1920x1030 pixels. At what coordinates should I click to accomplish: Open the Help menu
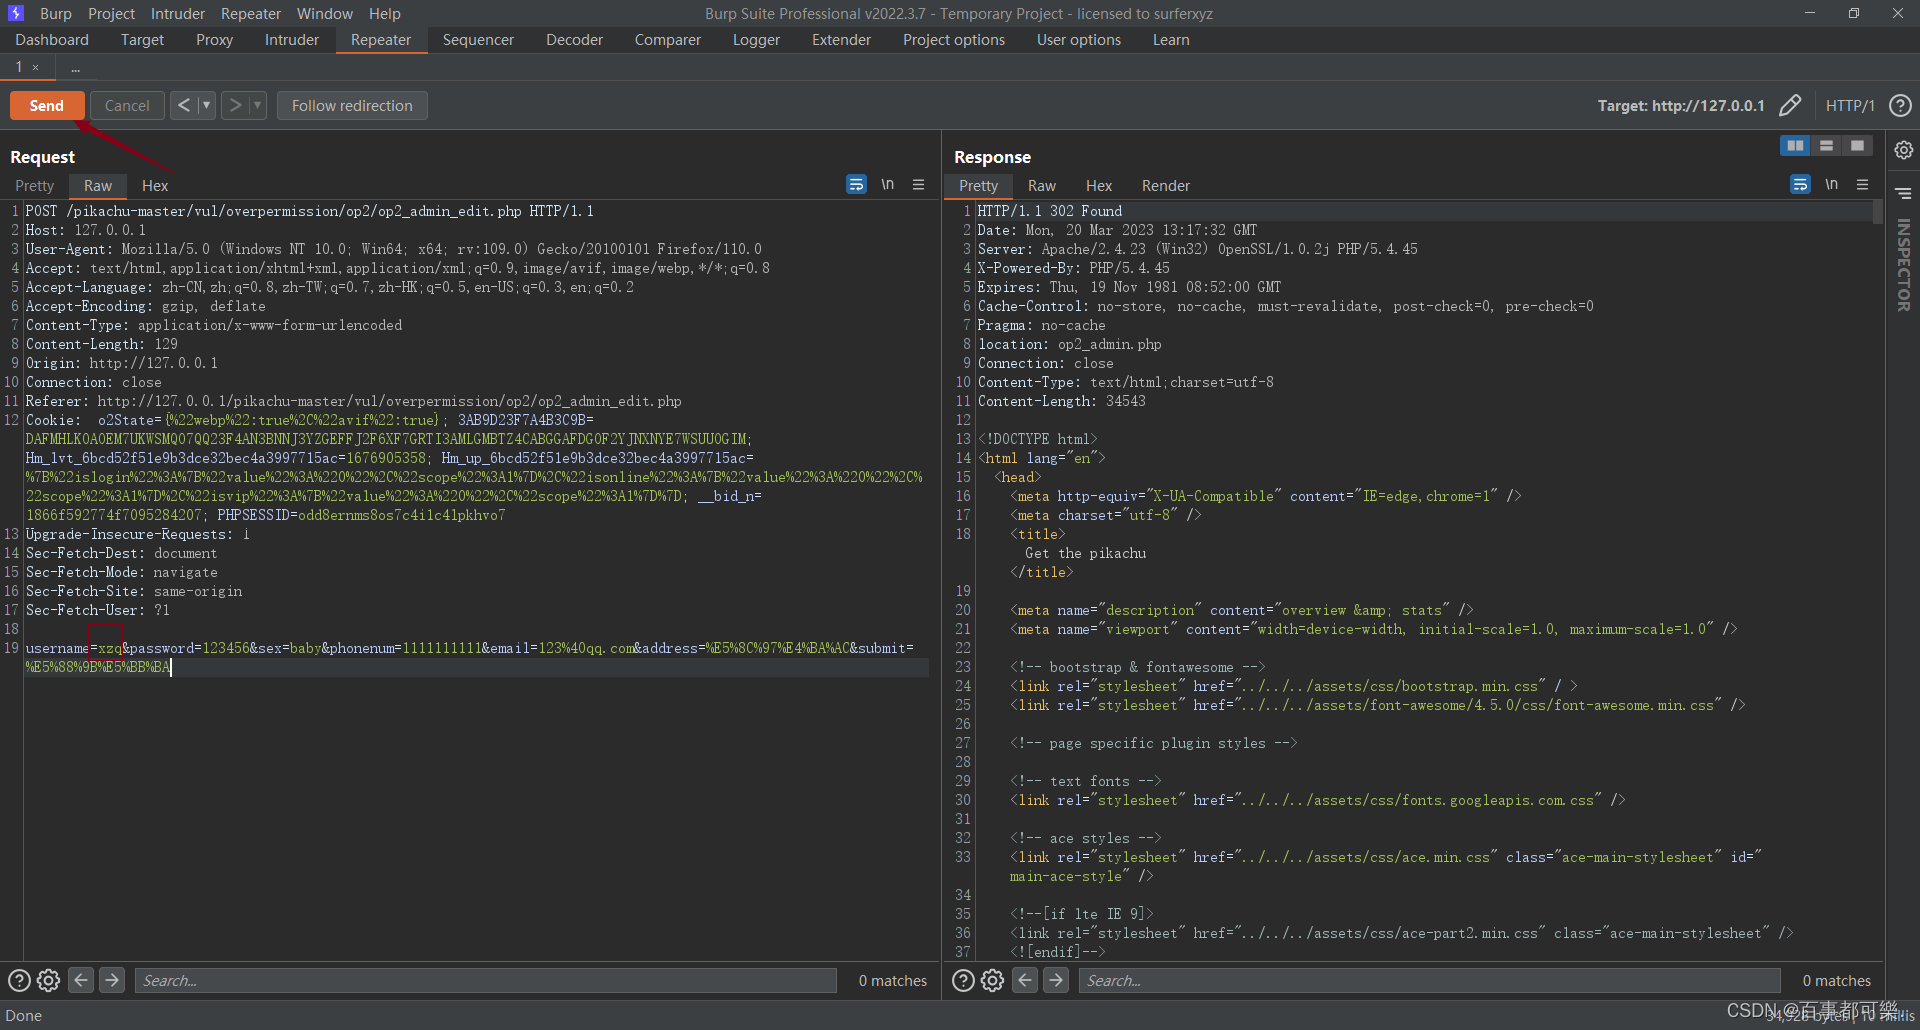[x=385, y=13]
